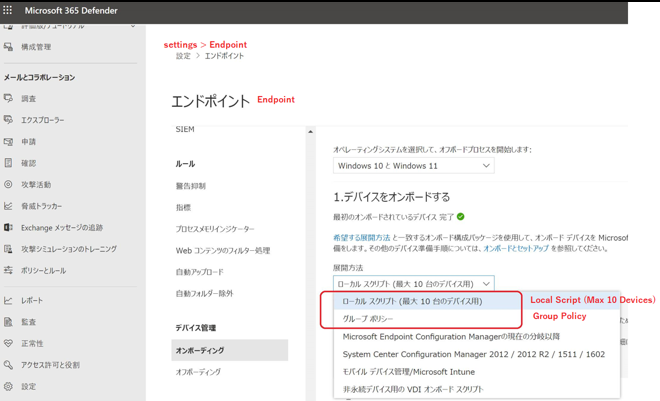Open SIEM in the settings list
This screenshot has height=401, width=660.
[185, 129]
